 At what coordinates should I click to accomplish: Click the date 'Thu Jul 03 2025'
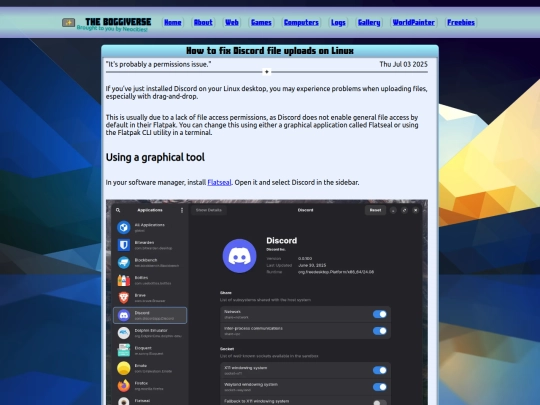pyautogui.click(x=403, y=64)
